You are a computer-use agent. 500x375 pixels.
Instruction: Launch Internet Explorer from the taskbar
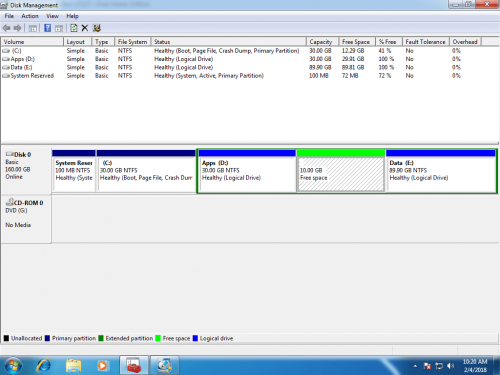[44, 365]
